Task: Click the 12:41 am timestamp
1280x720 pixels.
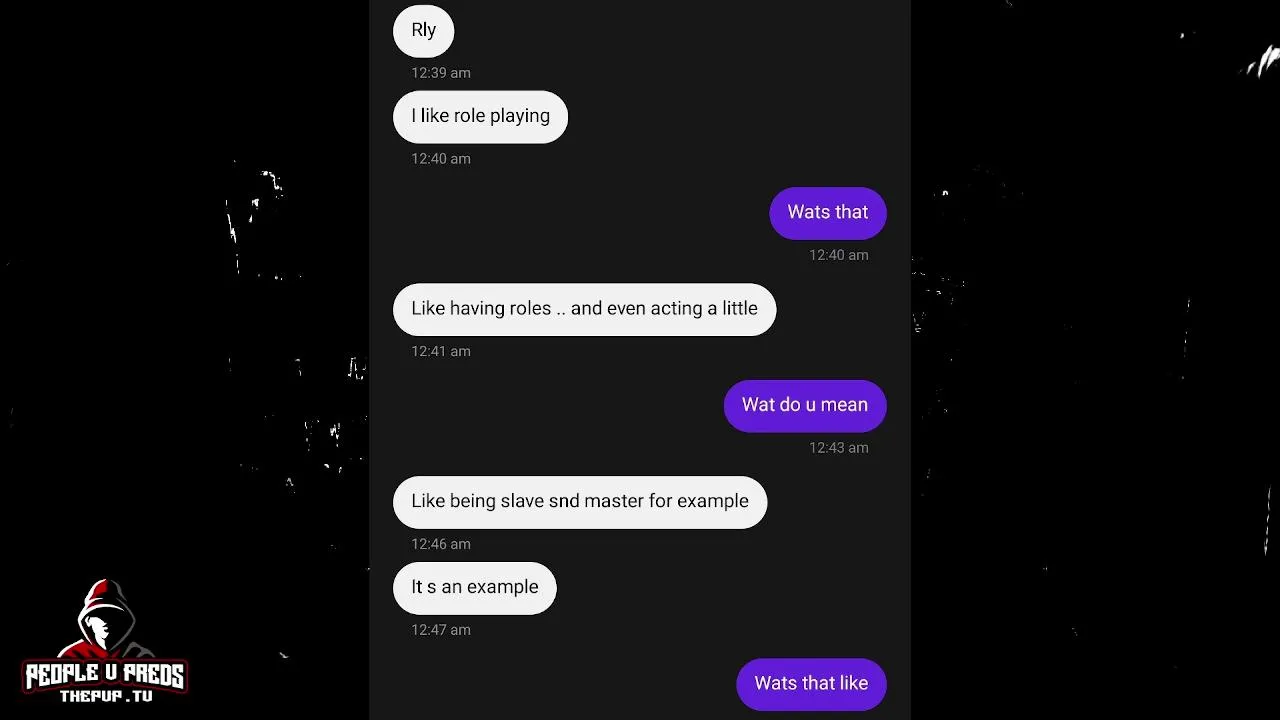Action: coord(441,351)
